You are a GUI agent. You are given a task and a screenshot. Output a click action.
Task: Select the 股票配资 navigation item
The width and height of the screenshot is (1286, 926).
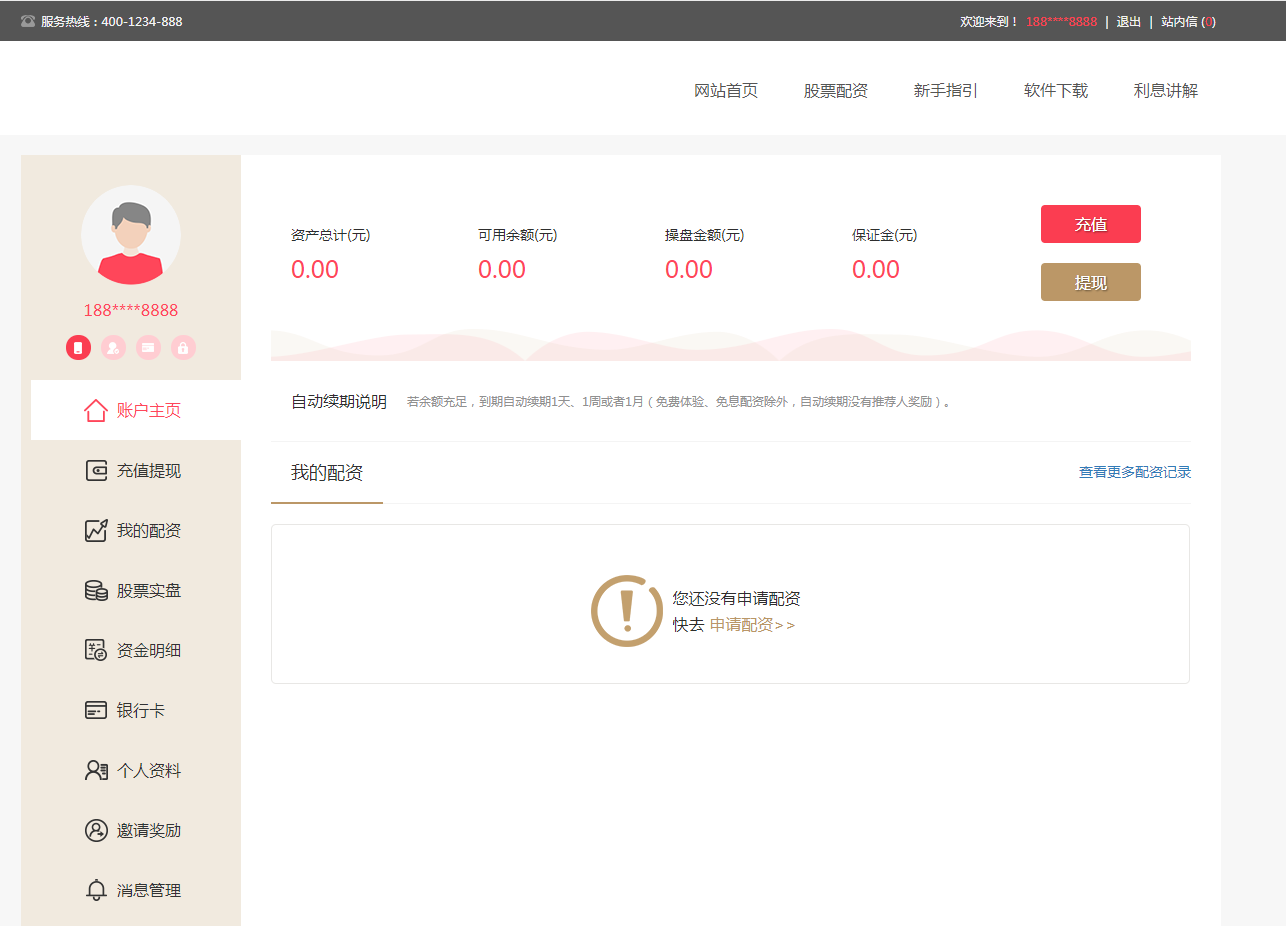(x=836, y=90)
